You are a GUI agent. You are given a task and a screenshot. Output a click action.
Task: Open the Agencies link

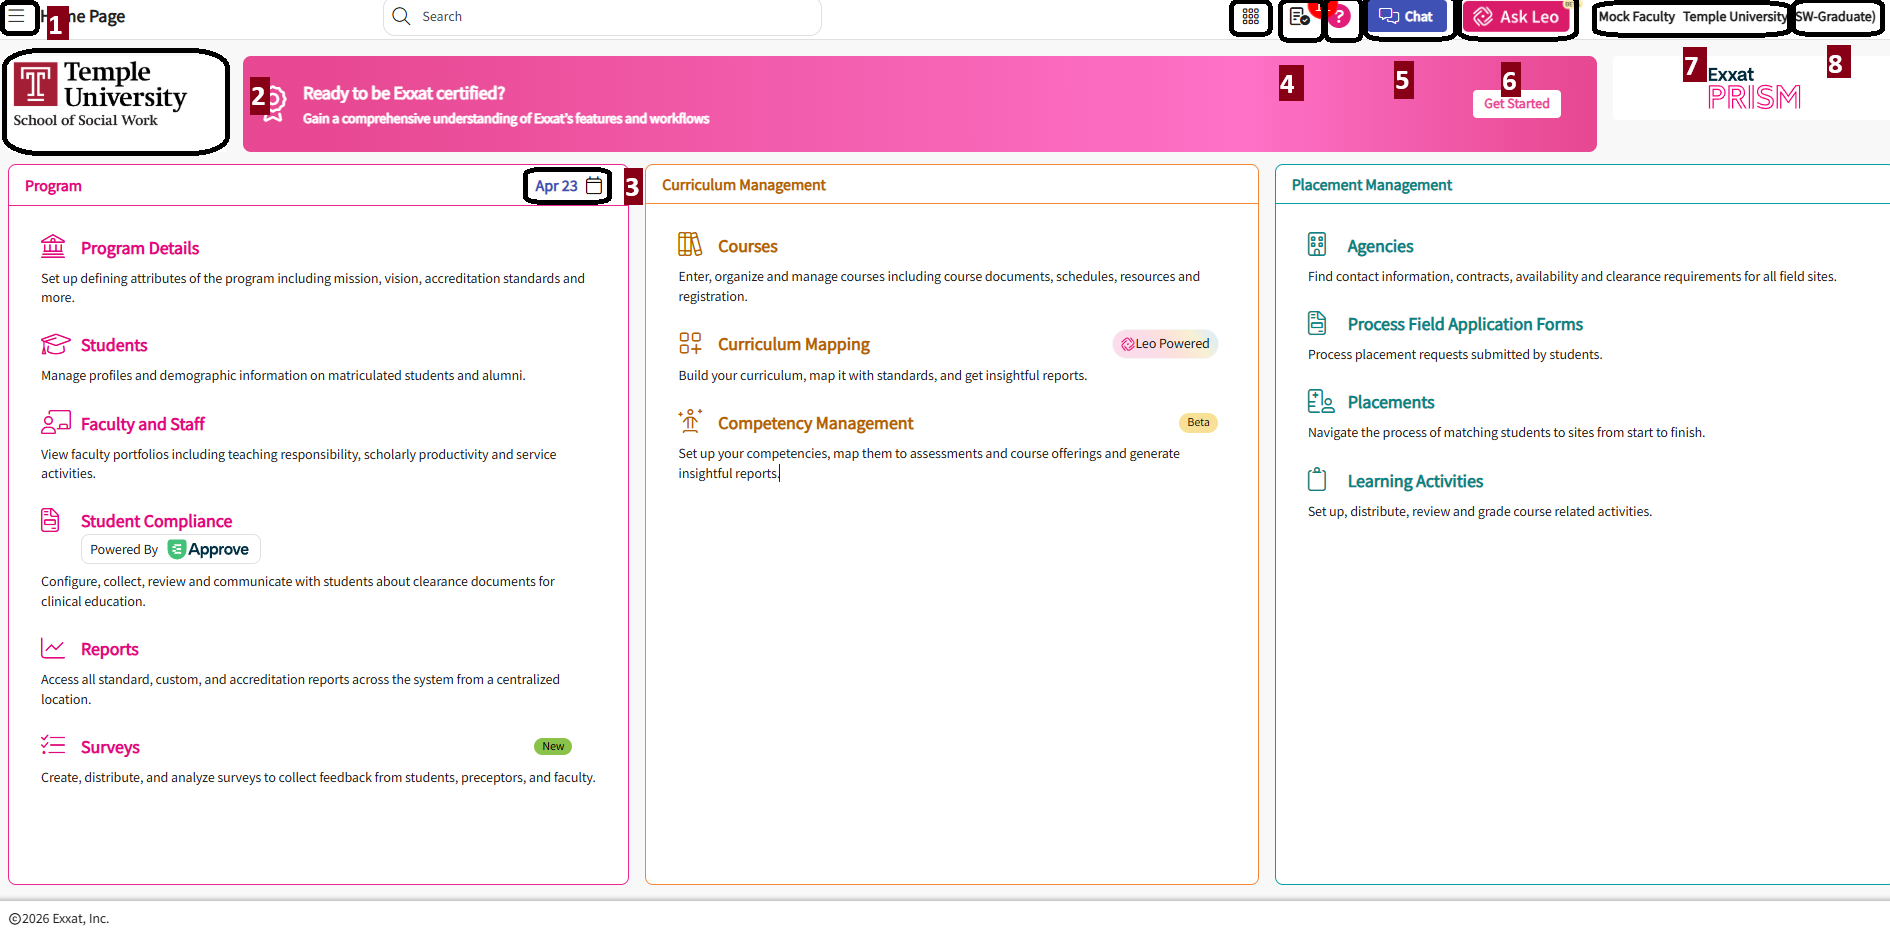click(x=1380, y=246)
